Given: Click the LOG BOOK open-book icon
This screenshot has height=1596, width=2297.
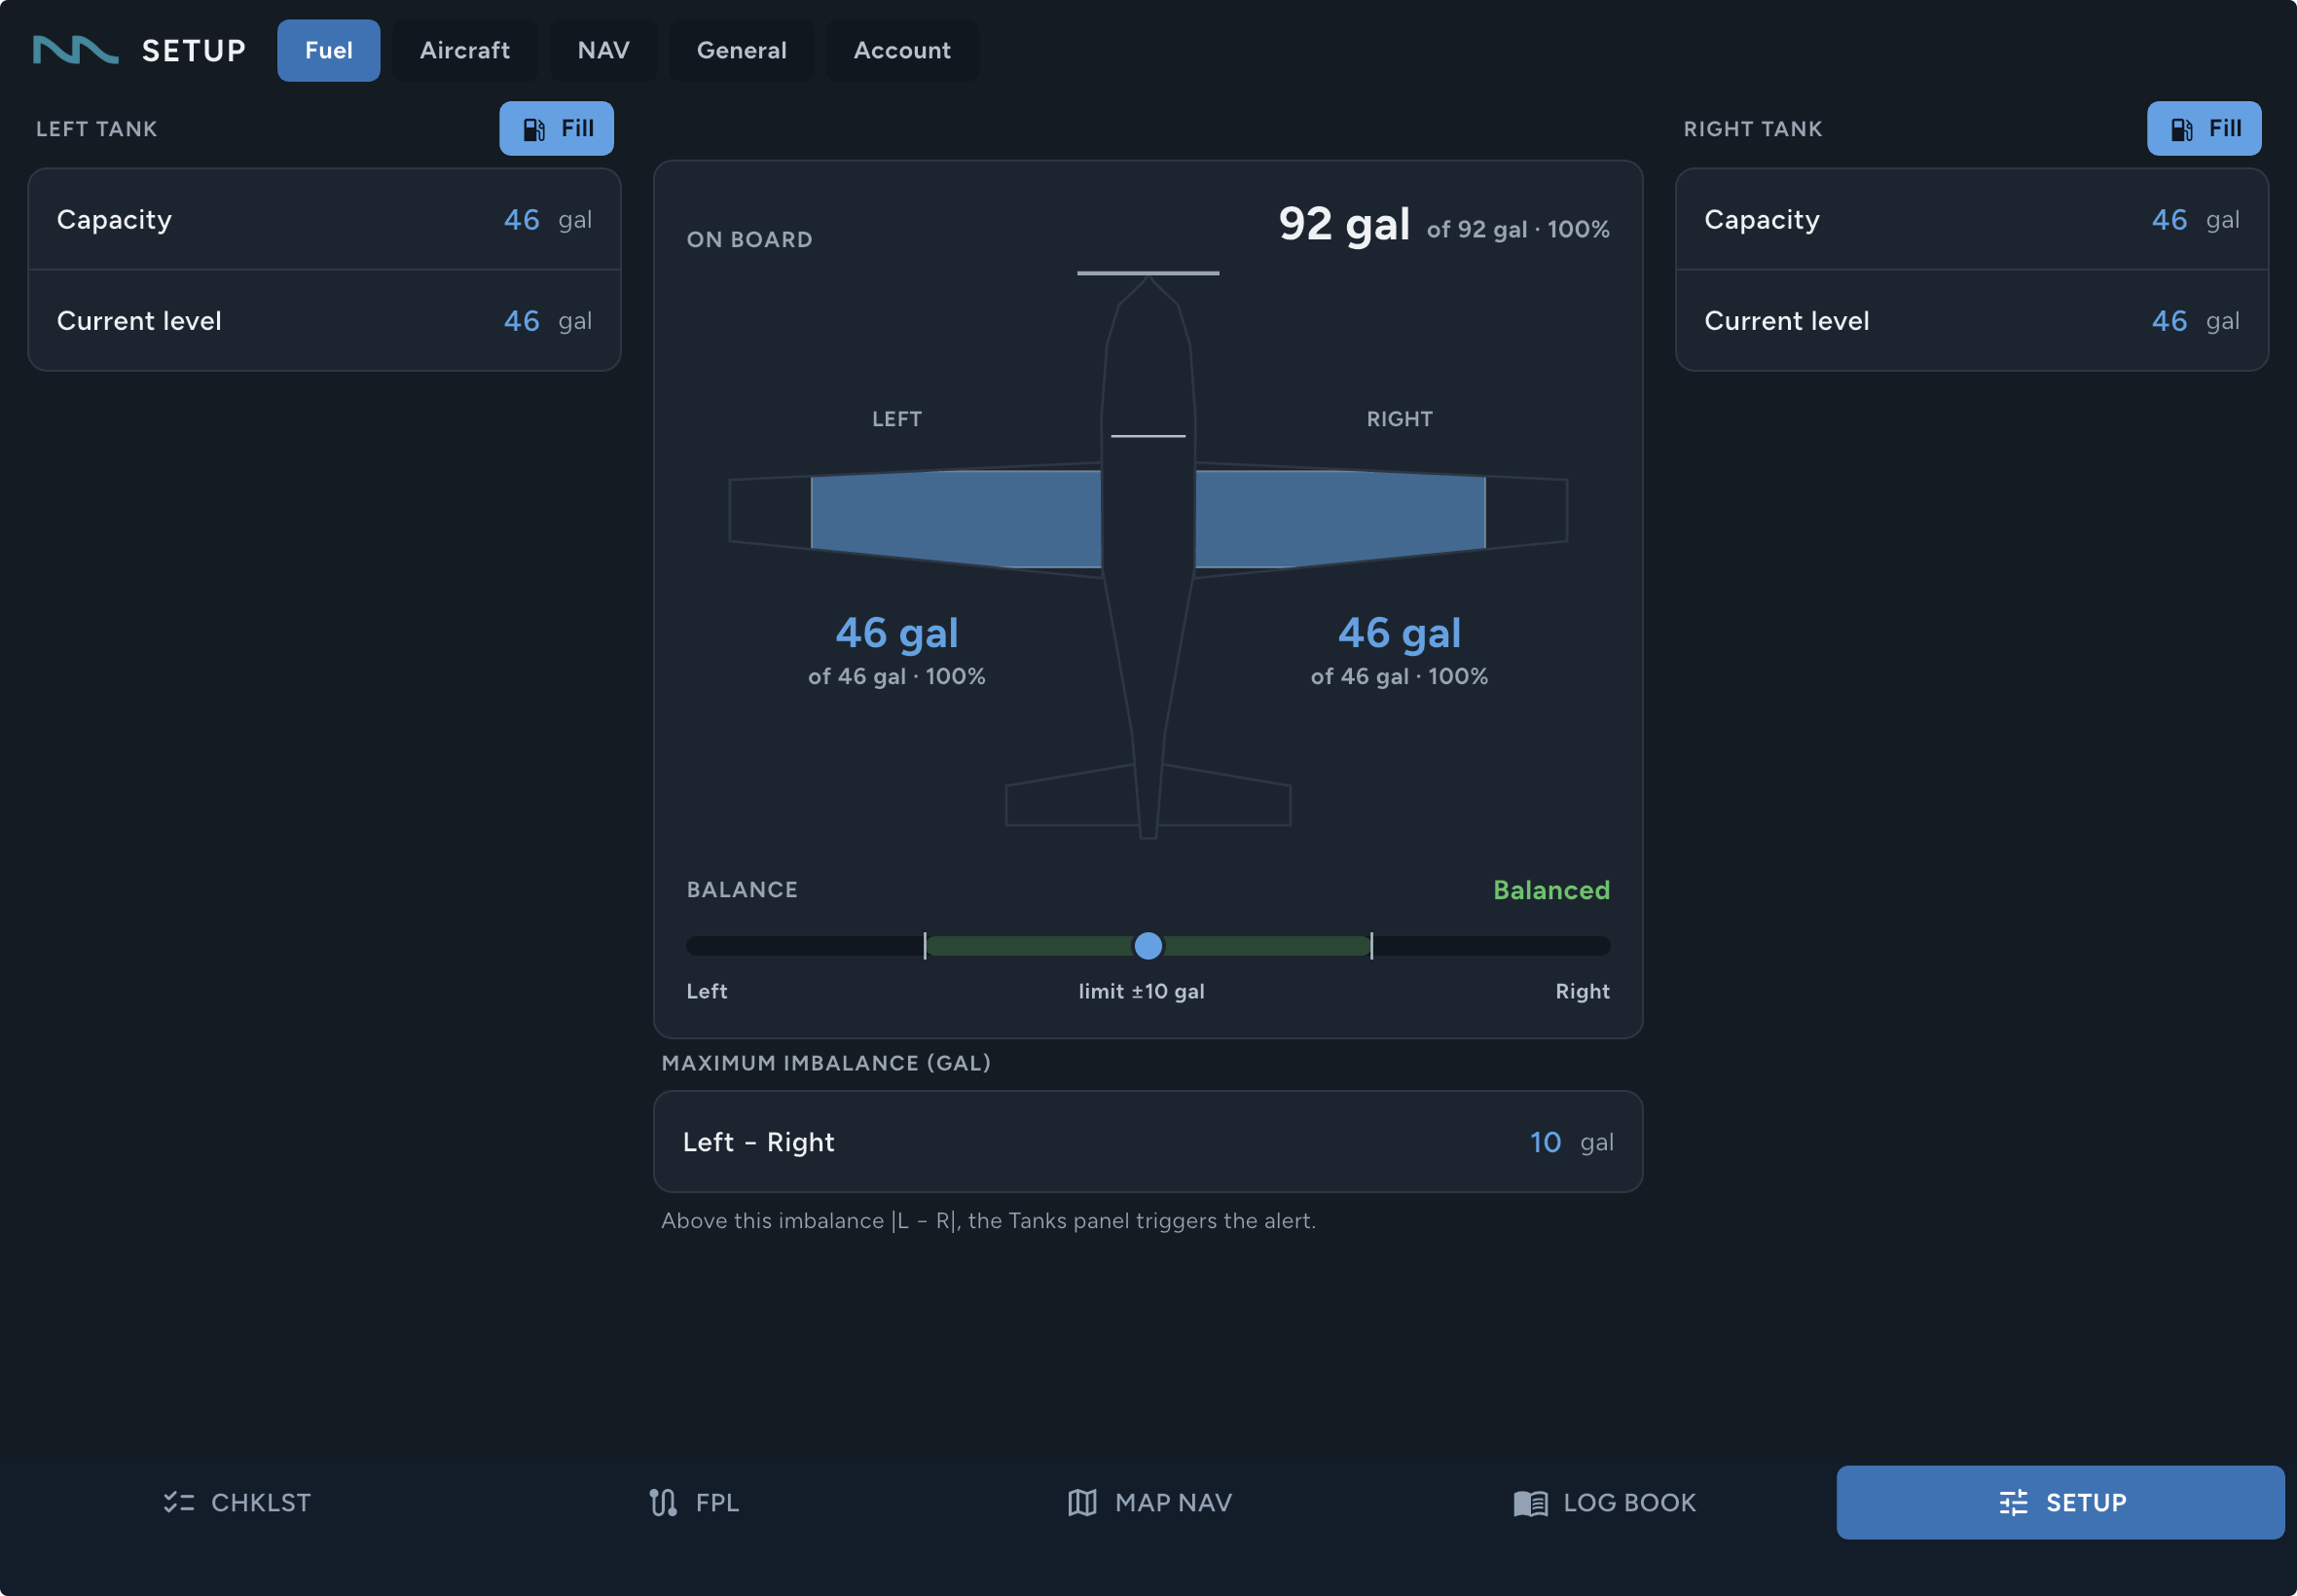Looking at the screenshot, I should click(x=1530, y=1502).
